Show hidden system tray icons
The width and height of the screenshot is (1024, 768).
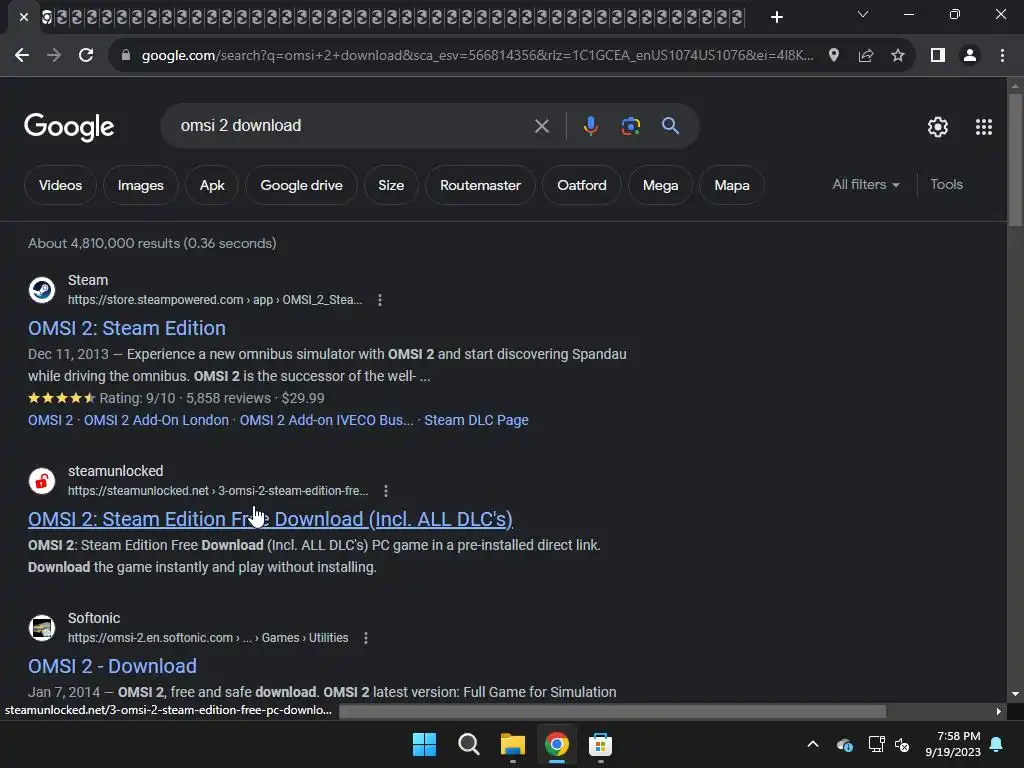(x=813, y=744)
